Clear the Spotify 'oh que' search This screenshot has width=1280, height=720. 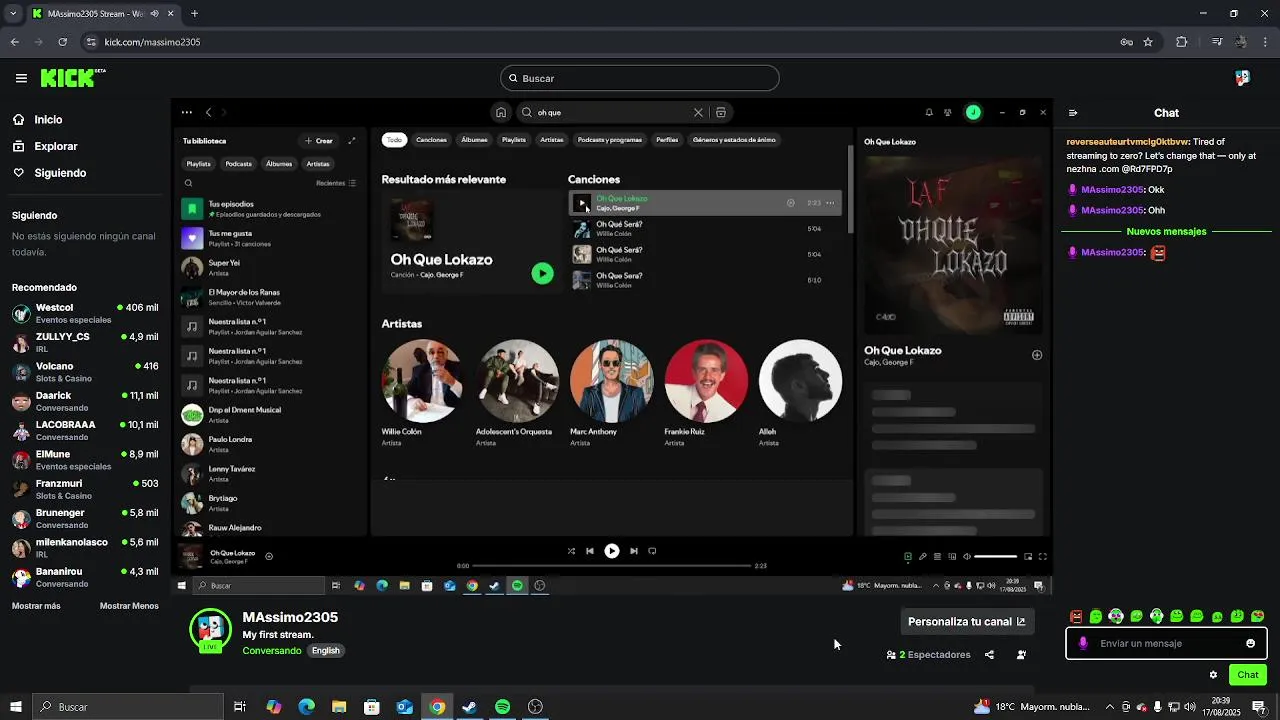tap(698, 113)
